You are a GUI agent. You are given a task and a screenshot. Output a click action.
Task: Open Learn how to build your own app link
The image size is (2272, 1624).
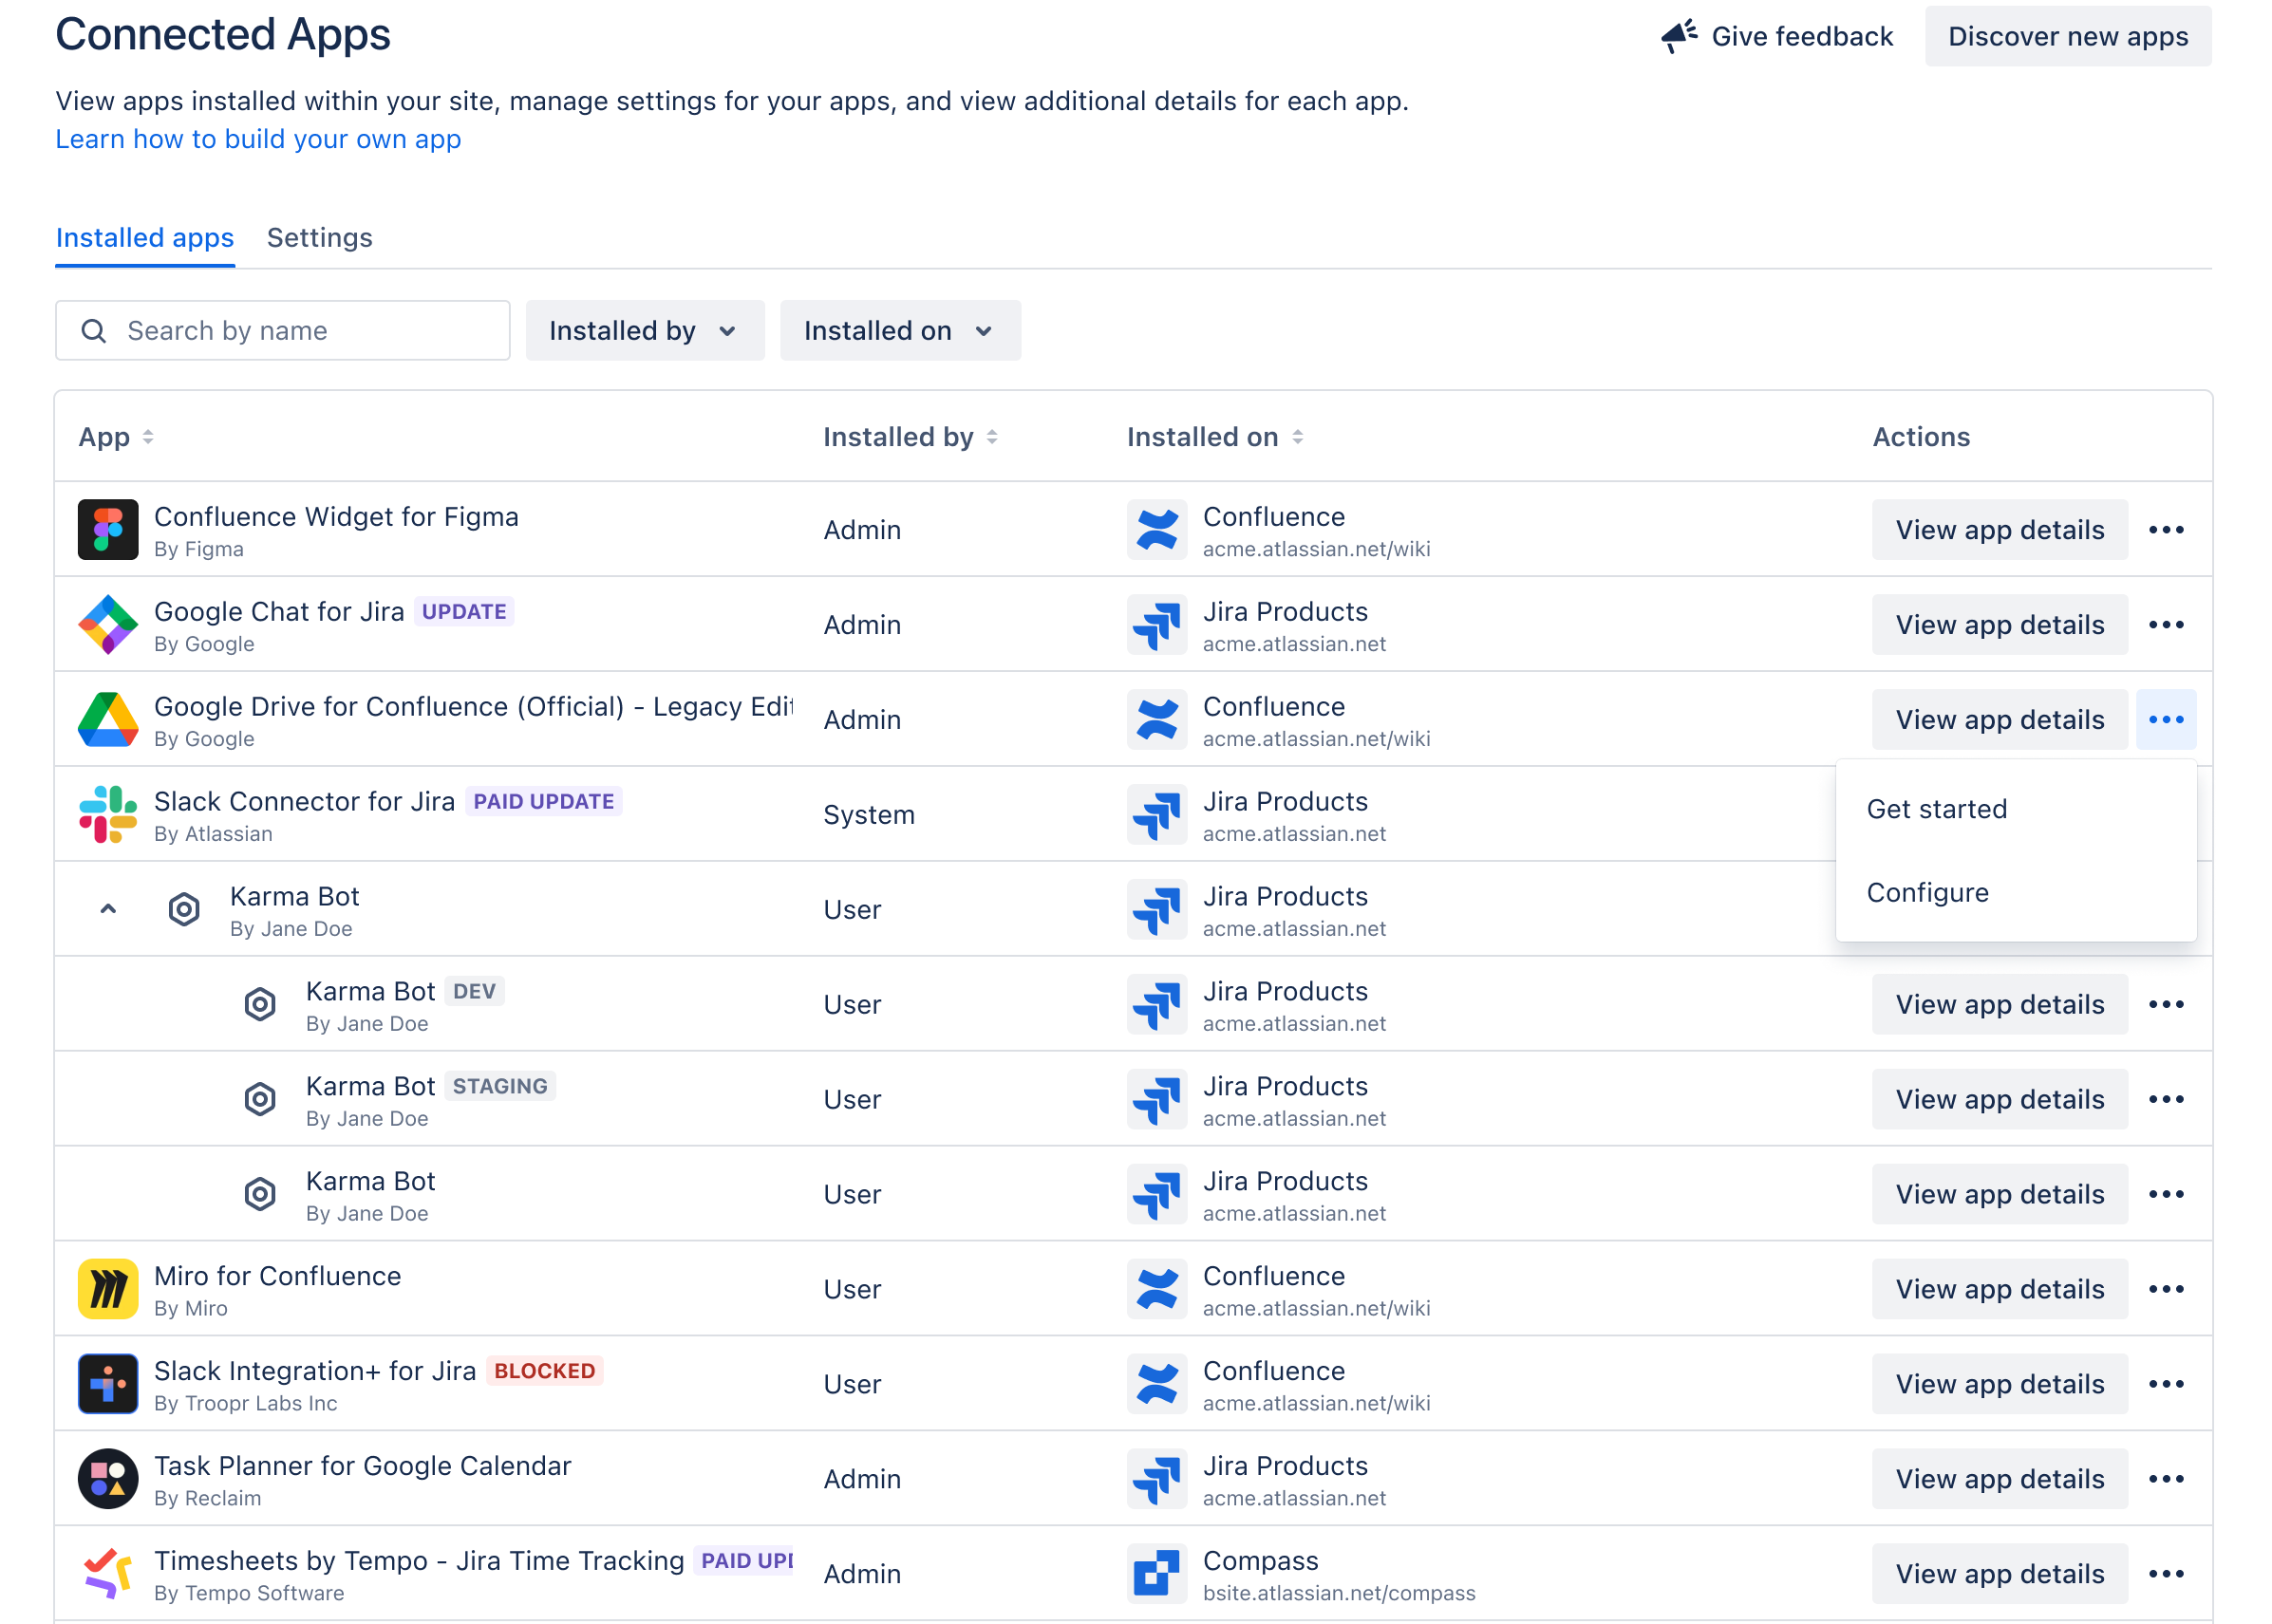[x=258, y=139]
